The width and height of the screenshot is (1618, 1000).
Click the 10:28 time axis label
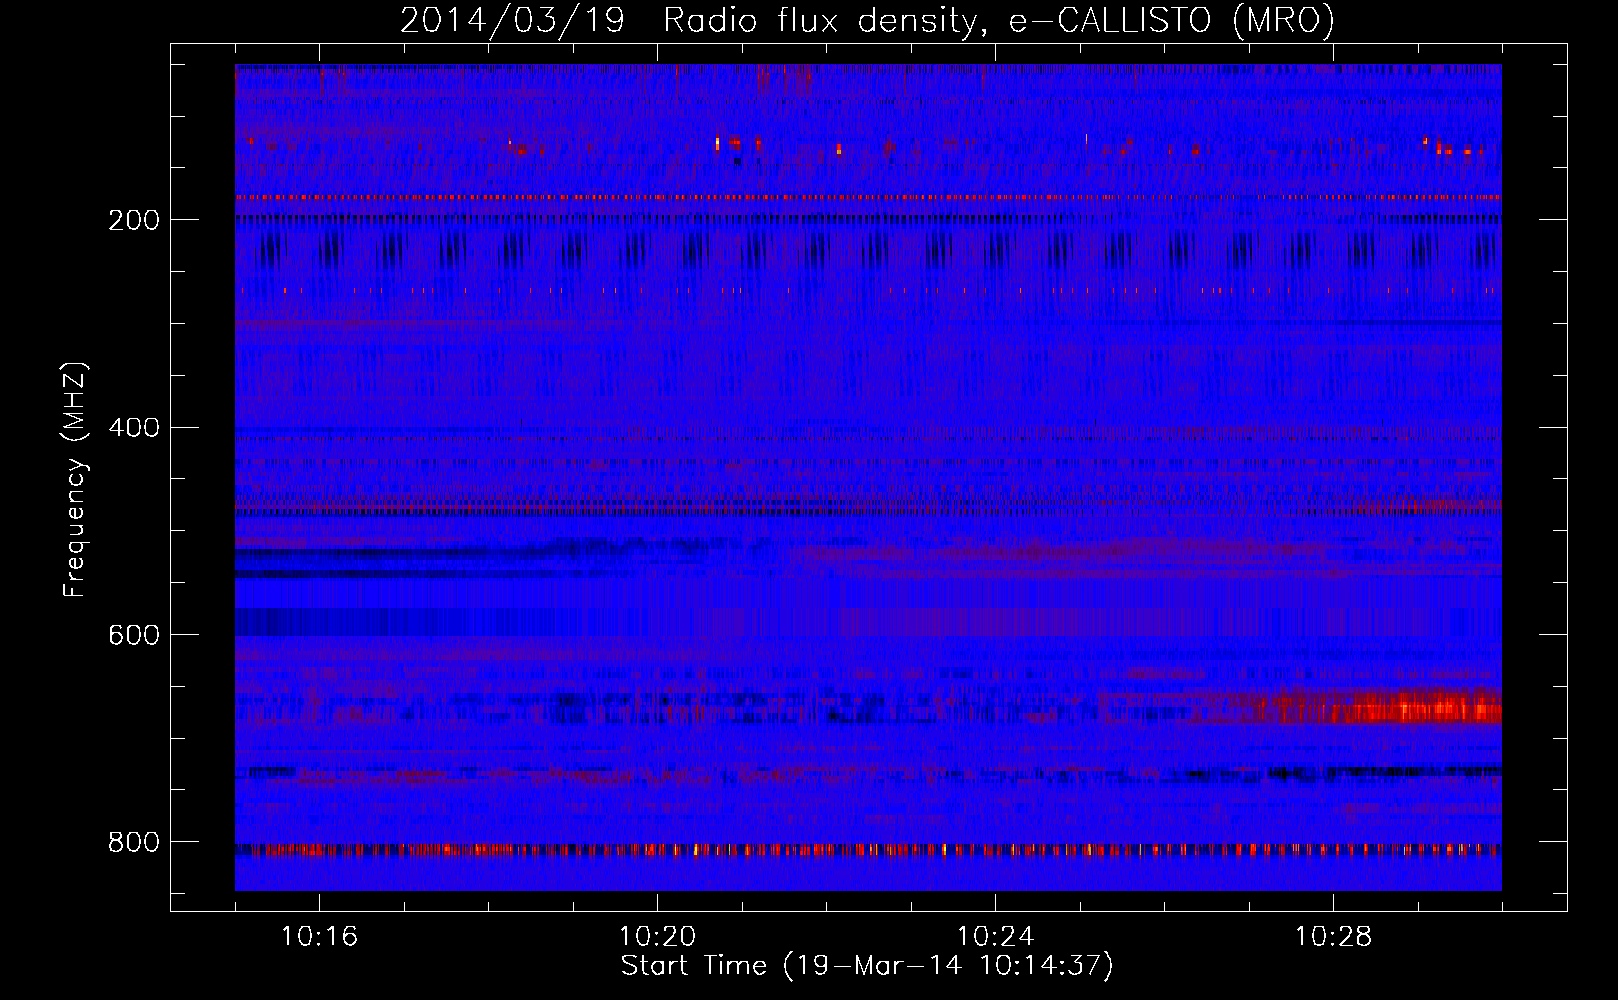1333,937
